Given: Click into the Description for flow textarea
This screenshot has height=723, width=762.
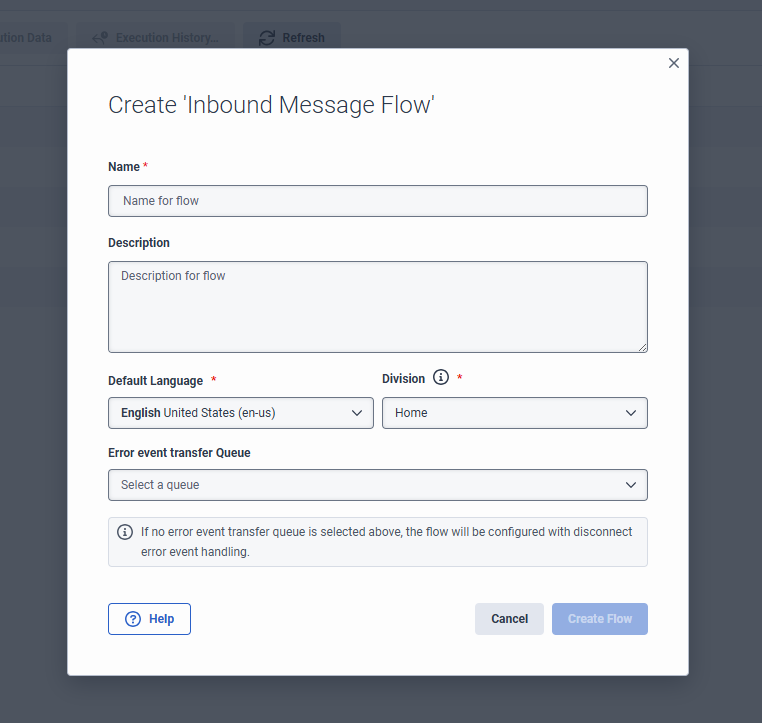Looking at the screenshot, I should click(377, 306).
